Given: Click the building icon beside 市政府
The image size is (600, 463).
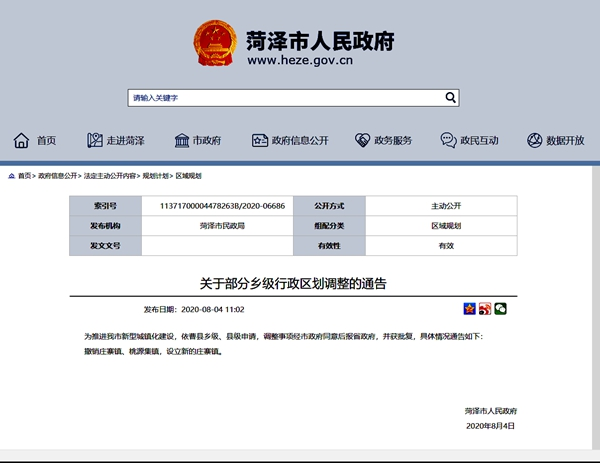Looking at the screenshot, I should pyautogui.click(x=182, y=140).
